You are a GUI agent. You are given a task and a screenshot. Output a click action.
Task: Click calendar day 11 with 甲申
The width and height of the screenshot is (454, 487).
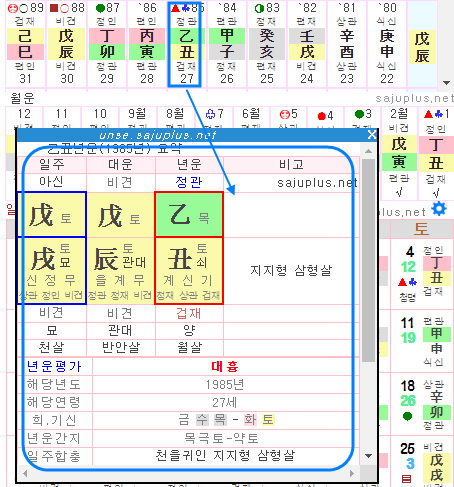tap(422, 341)
